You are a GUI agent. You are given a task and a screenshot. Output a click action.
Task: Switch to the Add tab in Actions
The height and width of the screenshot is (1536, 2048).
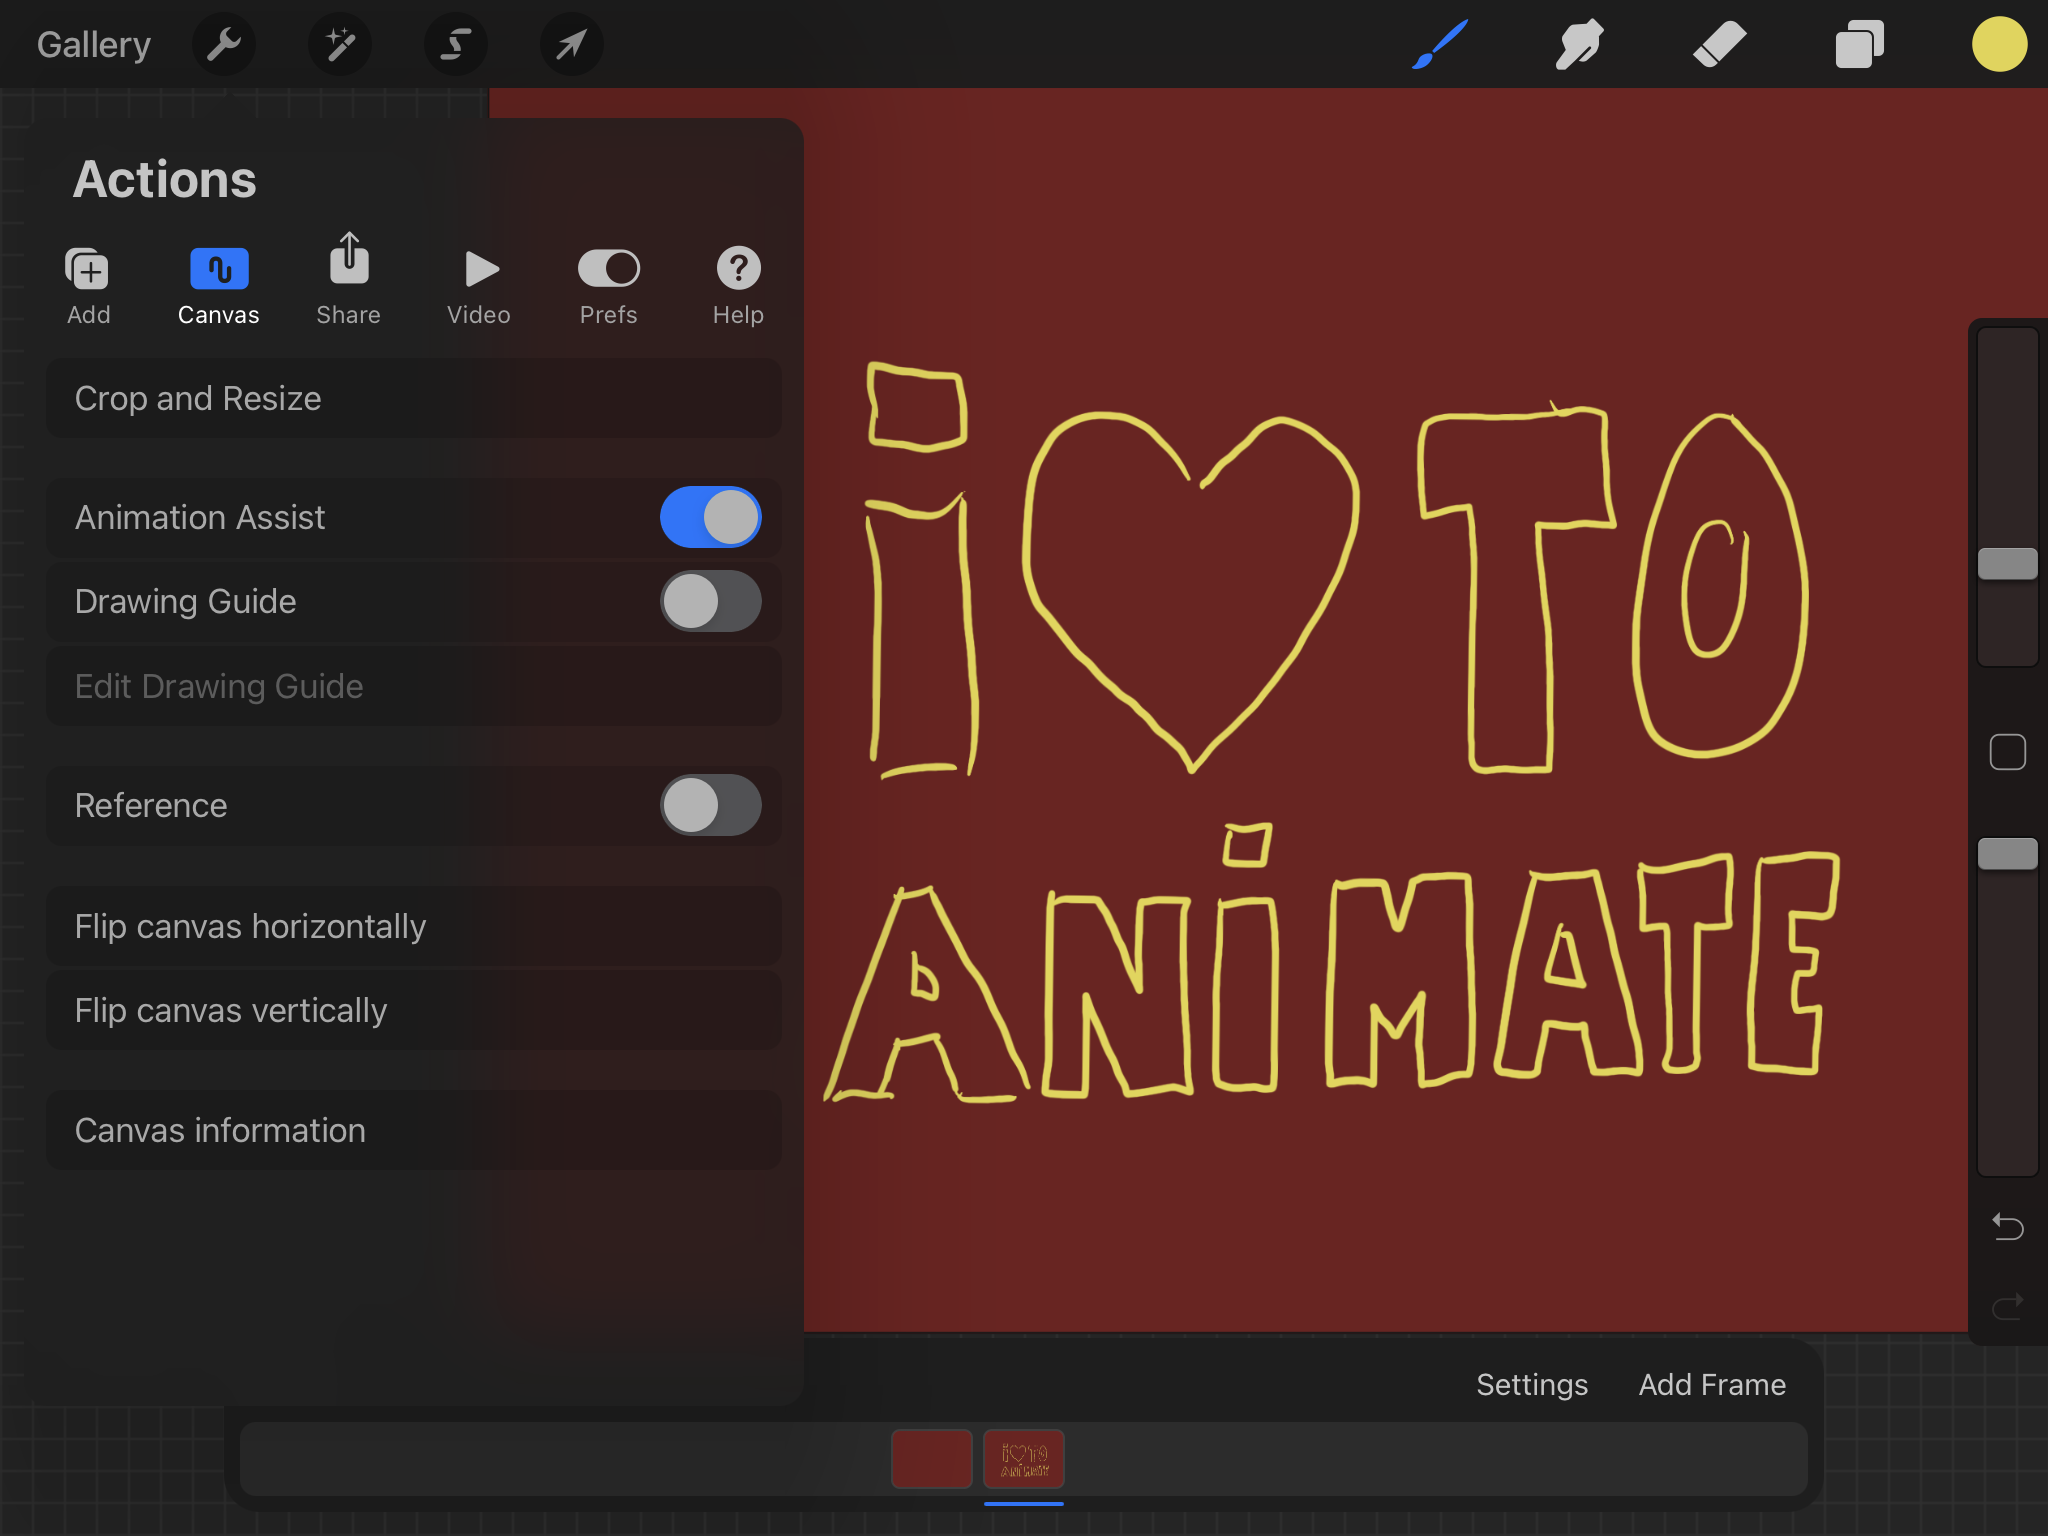pos(89,287)
